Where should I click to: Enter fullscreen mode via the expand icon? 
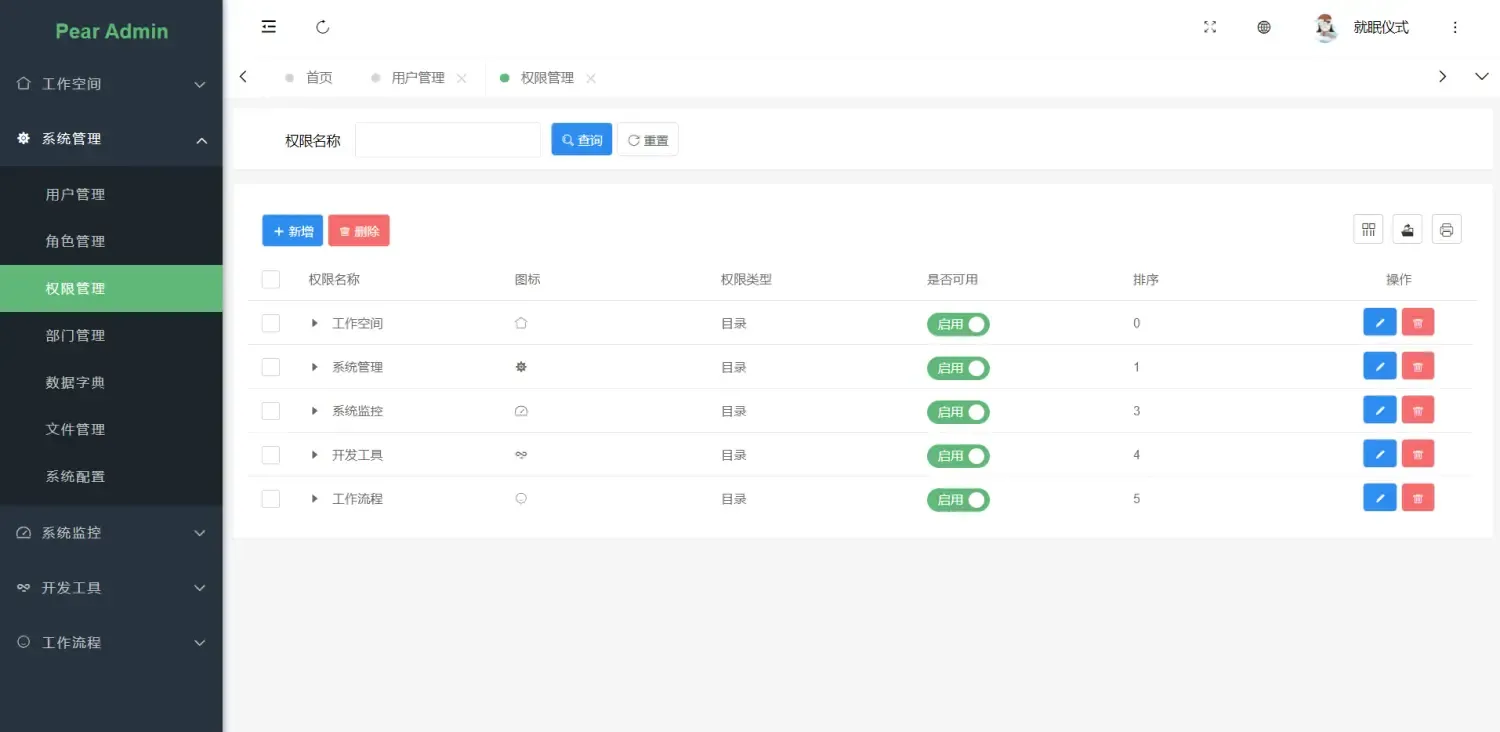(1210, 27)
